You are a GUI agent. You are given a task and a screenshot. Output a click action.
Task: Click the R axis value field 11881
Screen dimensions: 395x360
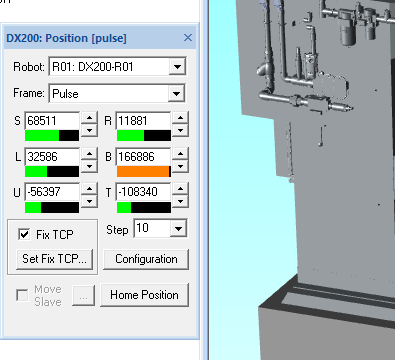tap(143, 121)
